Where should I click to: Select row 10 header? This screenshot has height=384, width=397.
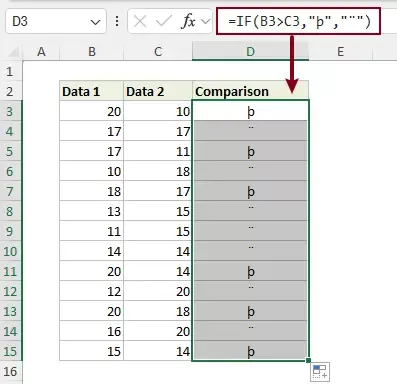(11, 251)
